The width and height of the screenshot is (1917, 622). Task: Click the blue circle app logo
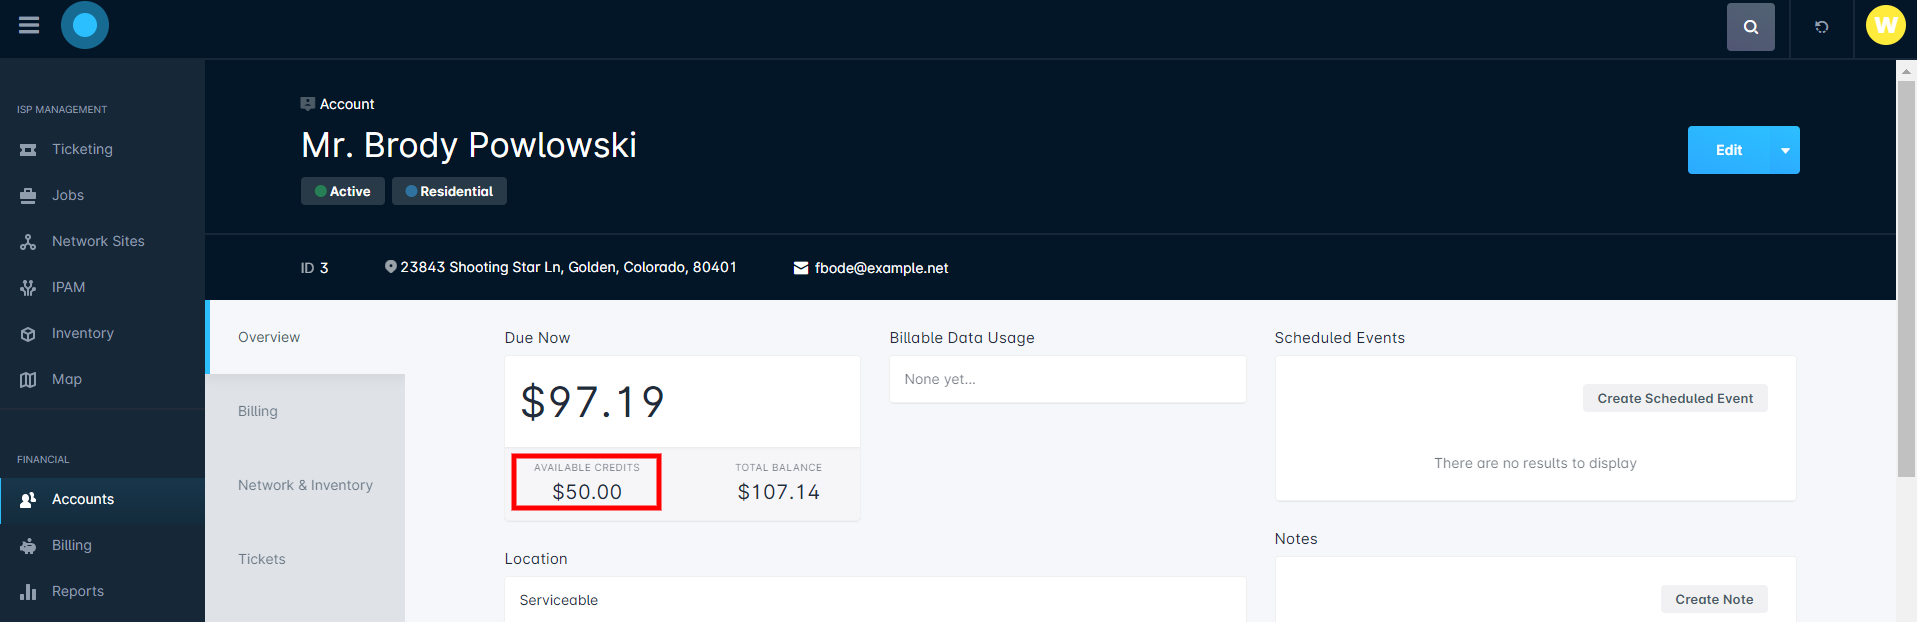[x=85, y=25]
